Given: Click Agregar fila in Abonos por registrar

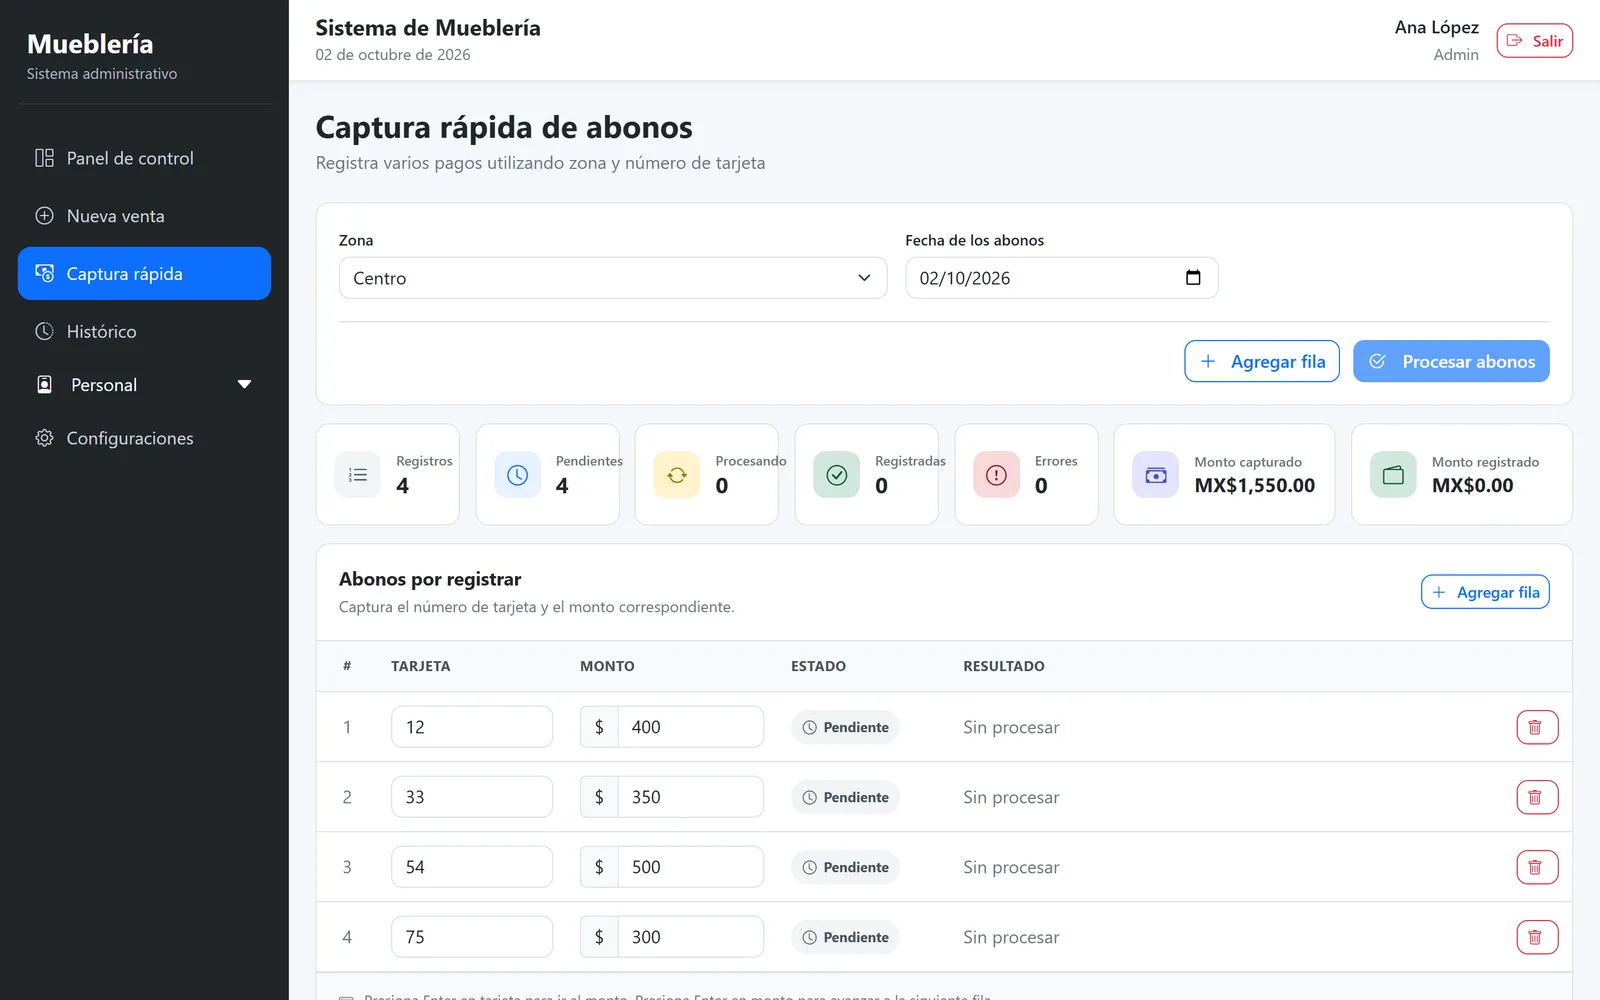Looking at the screenshot, I should click(x=1485, y=592).
